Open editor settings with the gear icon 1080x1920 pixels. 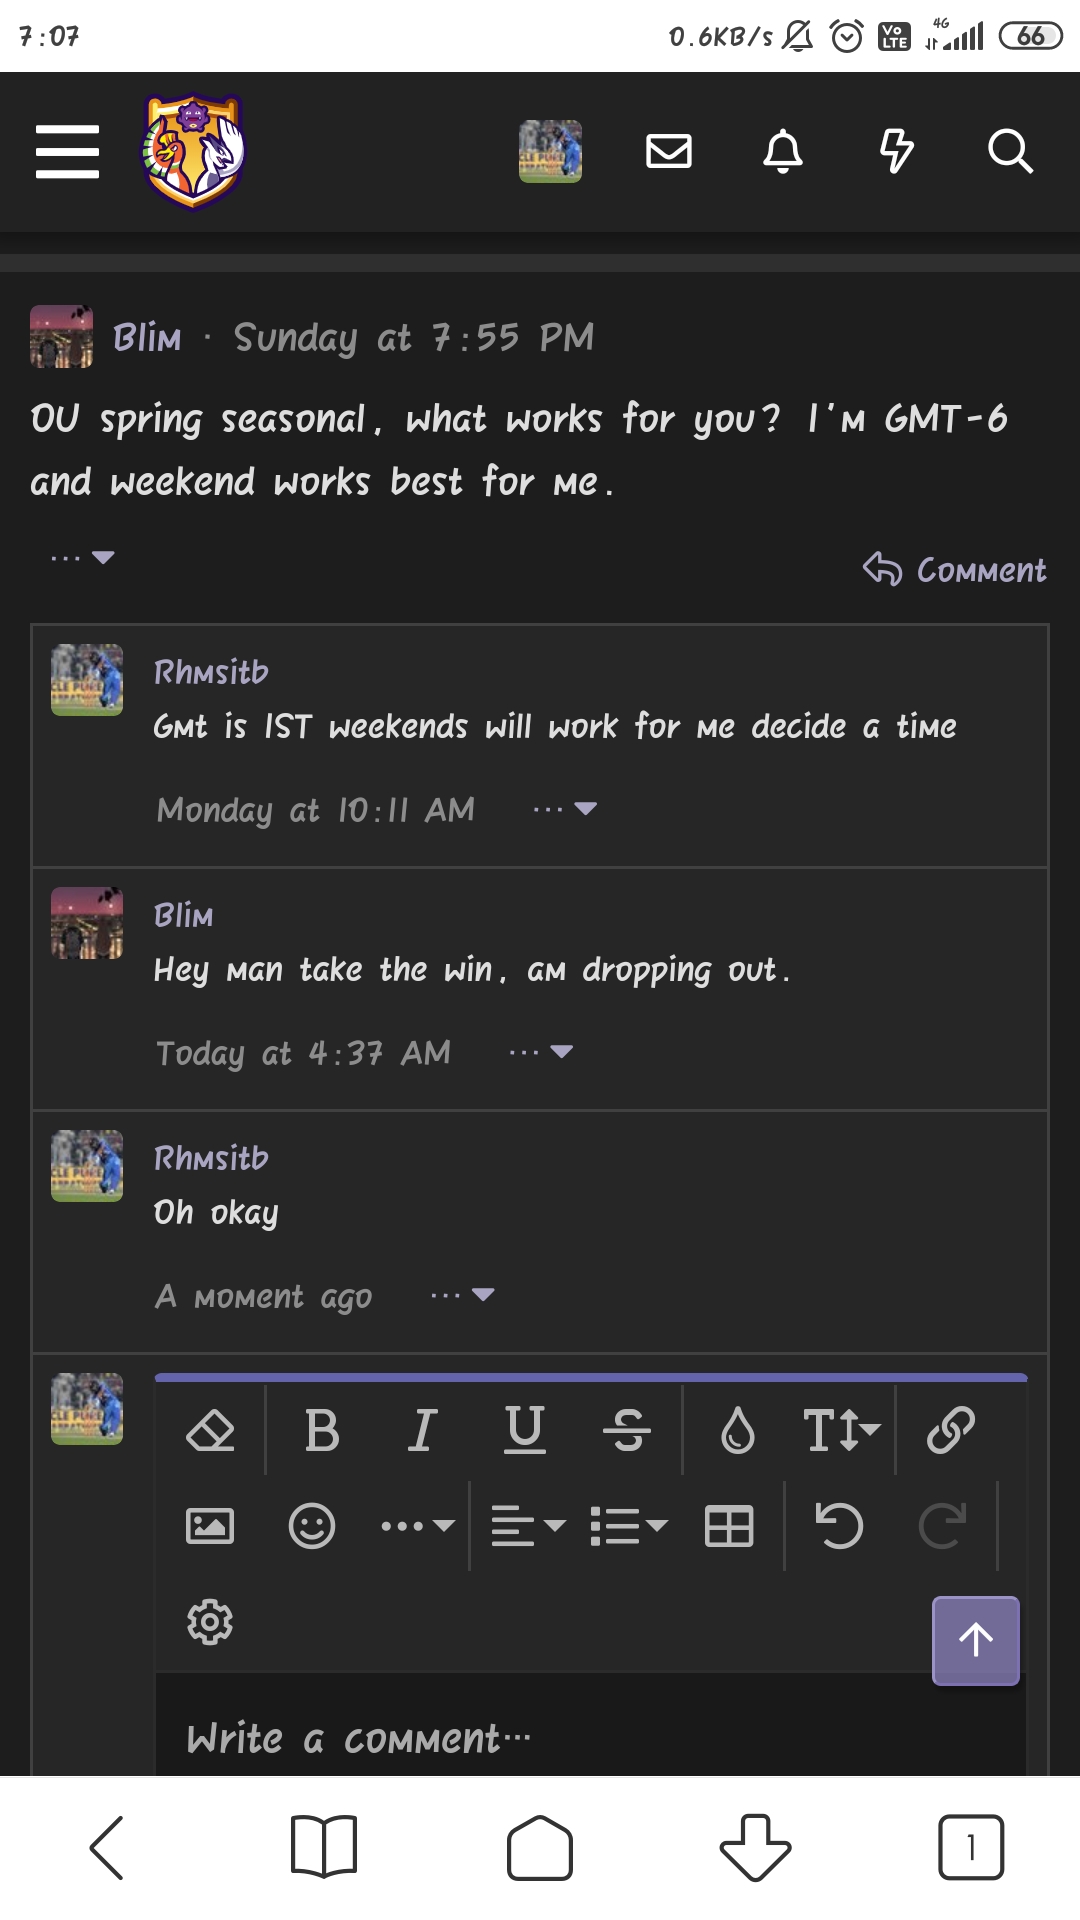click(x=210, y=1622)
